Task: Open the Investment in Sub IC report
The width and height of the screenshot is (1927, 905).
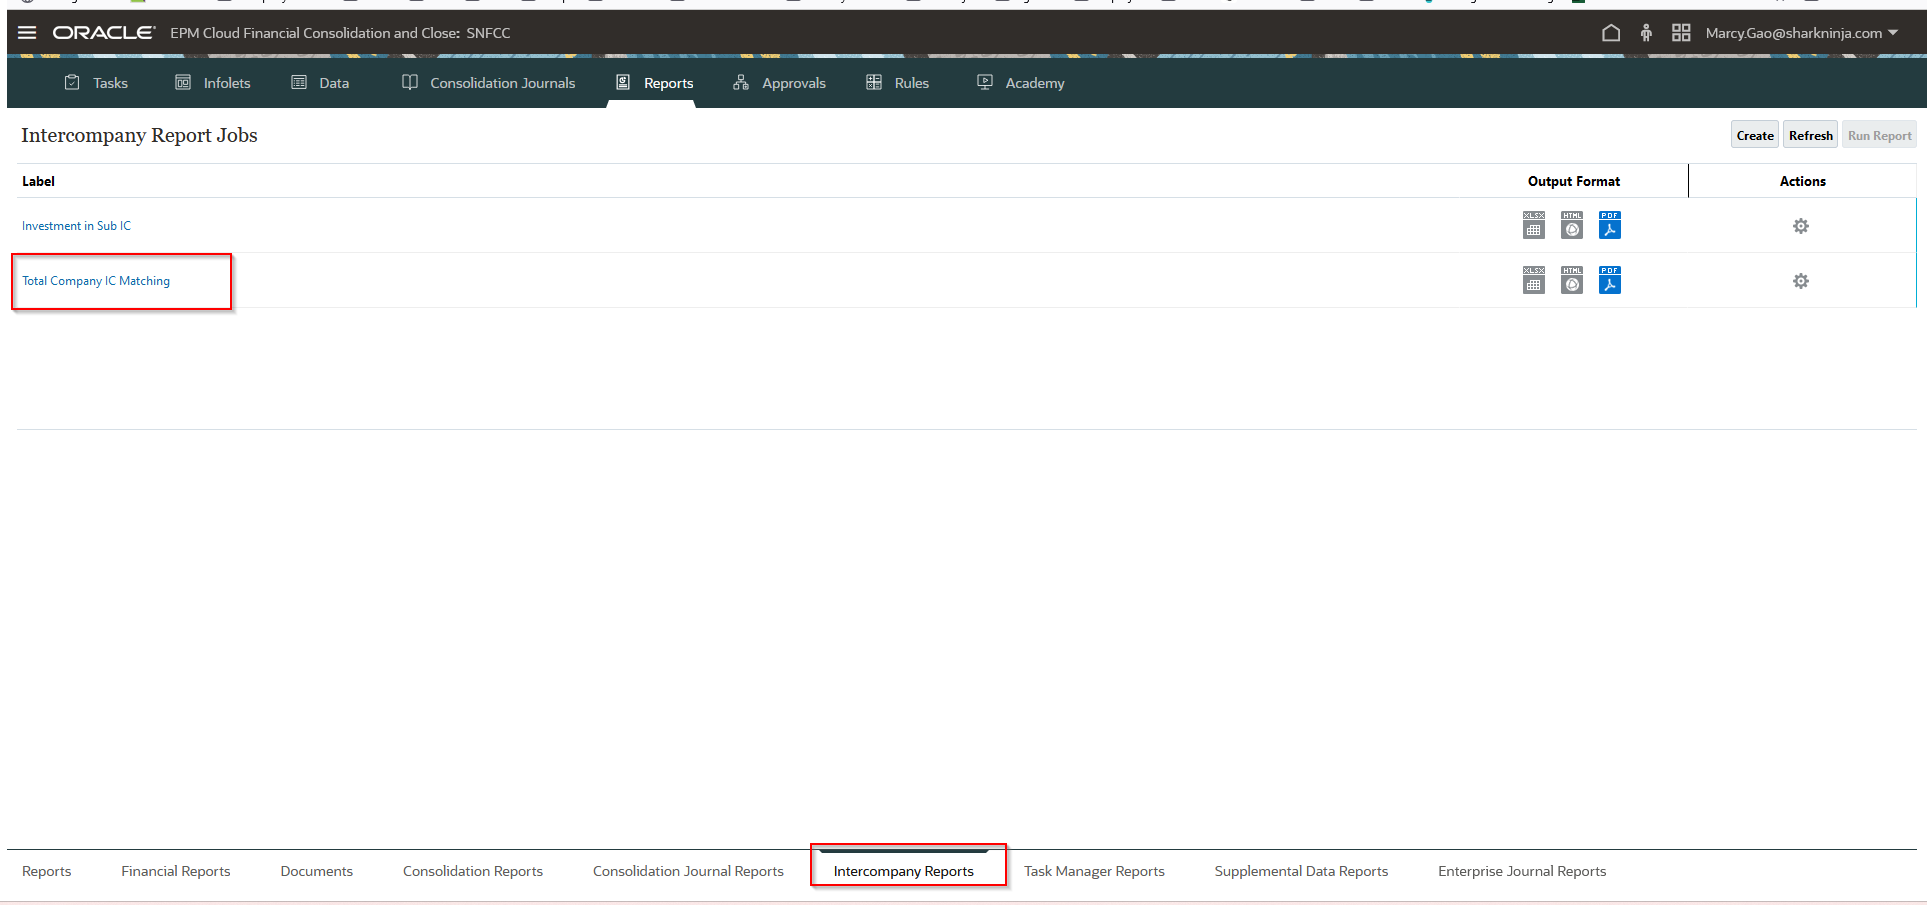Action: coord(76,225)
